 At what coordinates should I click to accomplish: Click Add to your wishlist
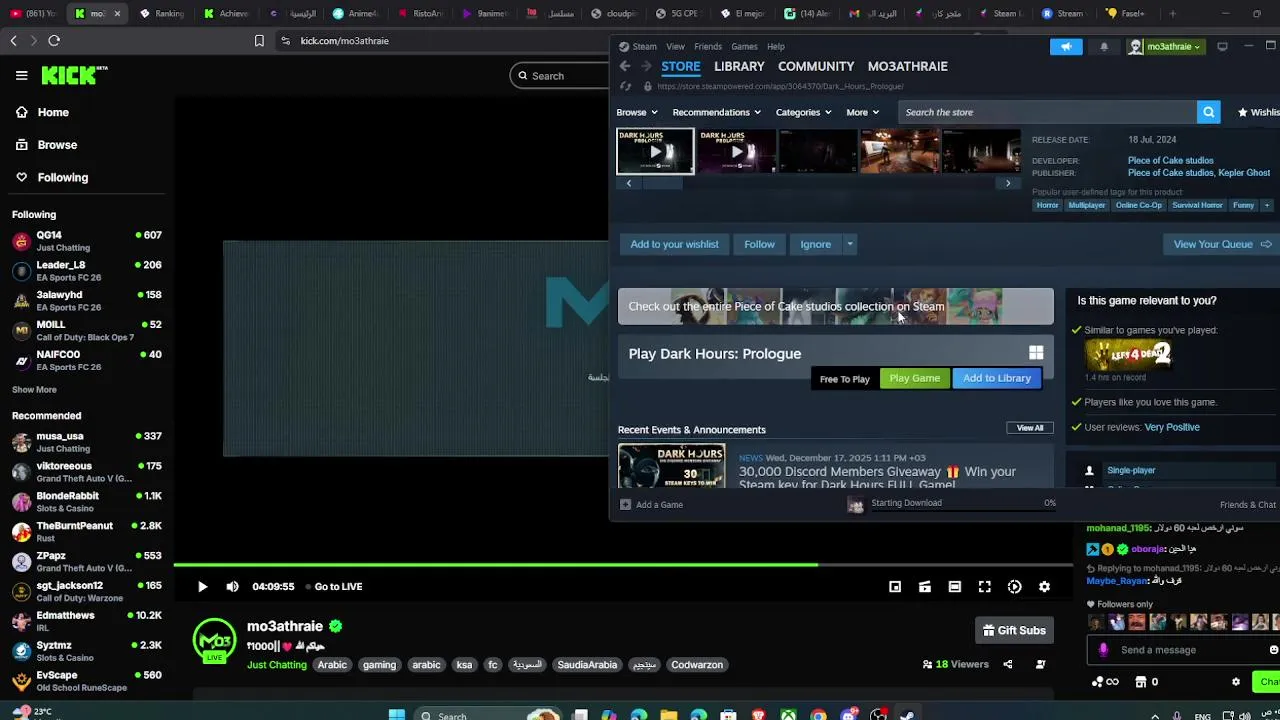tap(674, 244)
